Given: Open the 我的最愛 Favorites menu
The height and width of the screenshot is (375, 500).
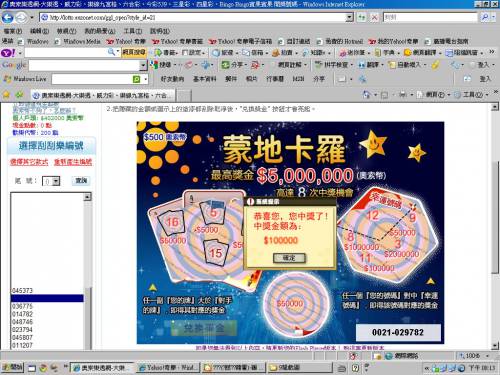Looking at the screenshot, I should coord(100,31).
